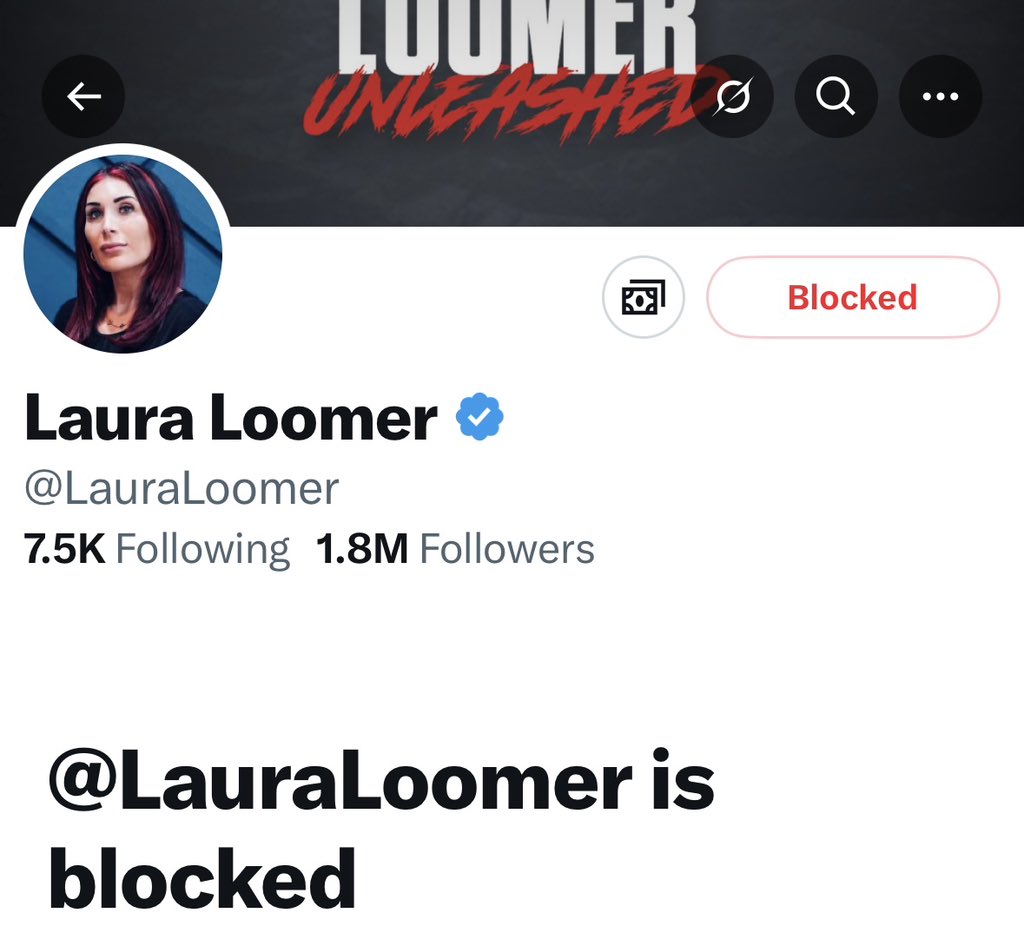Tap the word Following
The height and width of the screenshot is (946, 1024).
point(202,550)
